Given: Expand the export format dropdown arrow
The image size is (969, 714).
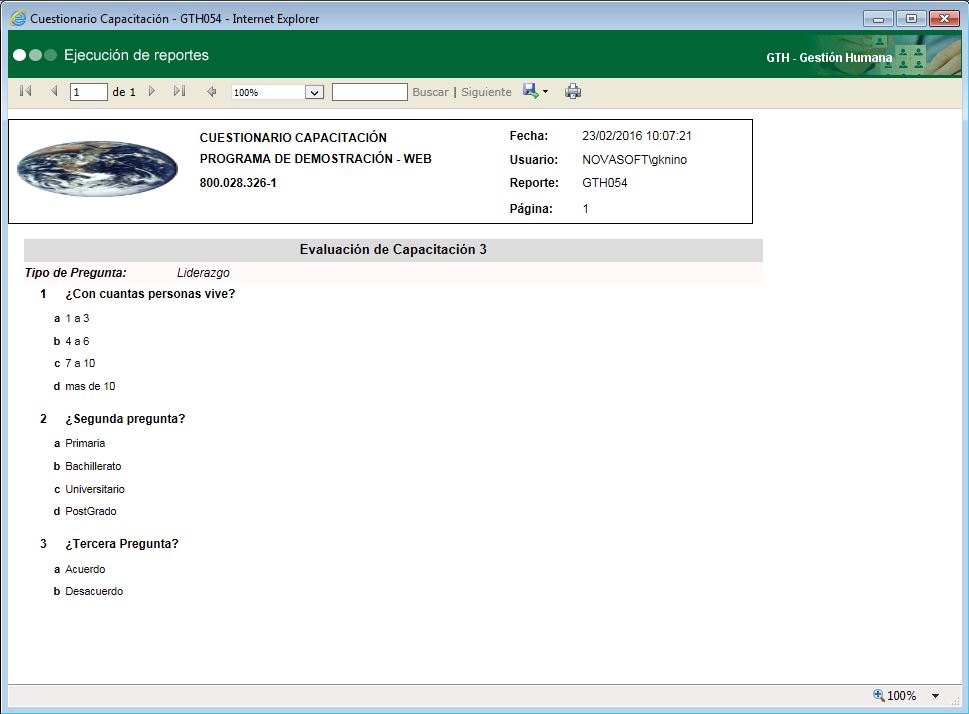Looking at the screenshot, I should tap(544, 91).
